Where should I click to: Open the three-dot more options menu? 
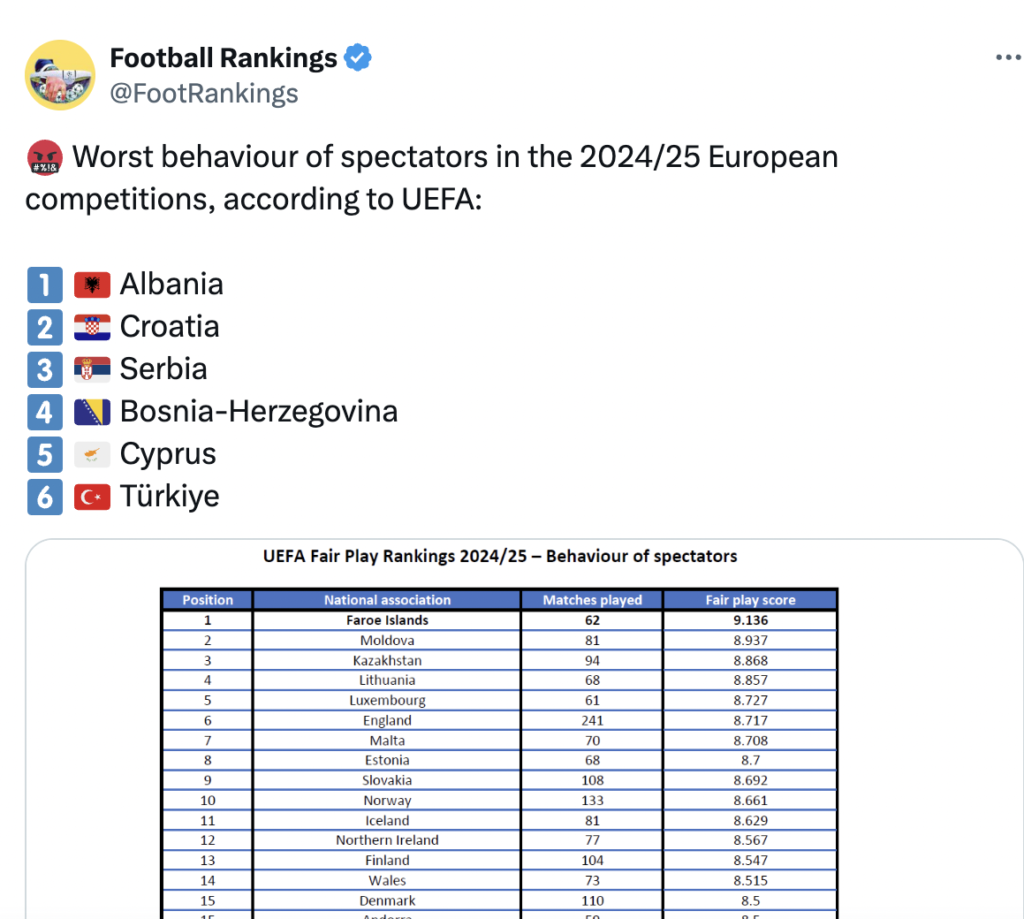click(x=1007, y=58)
